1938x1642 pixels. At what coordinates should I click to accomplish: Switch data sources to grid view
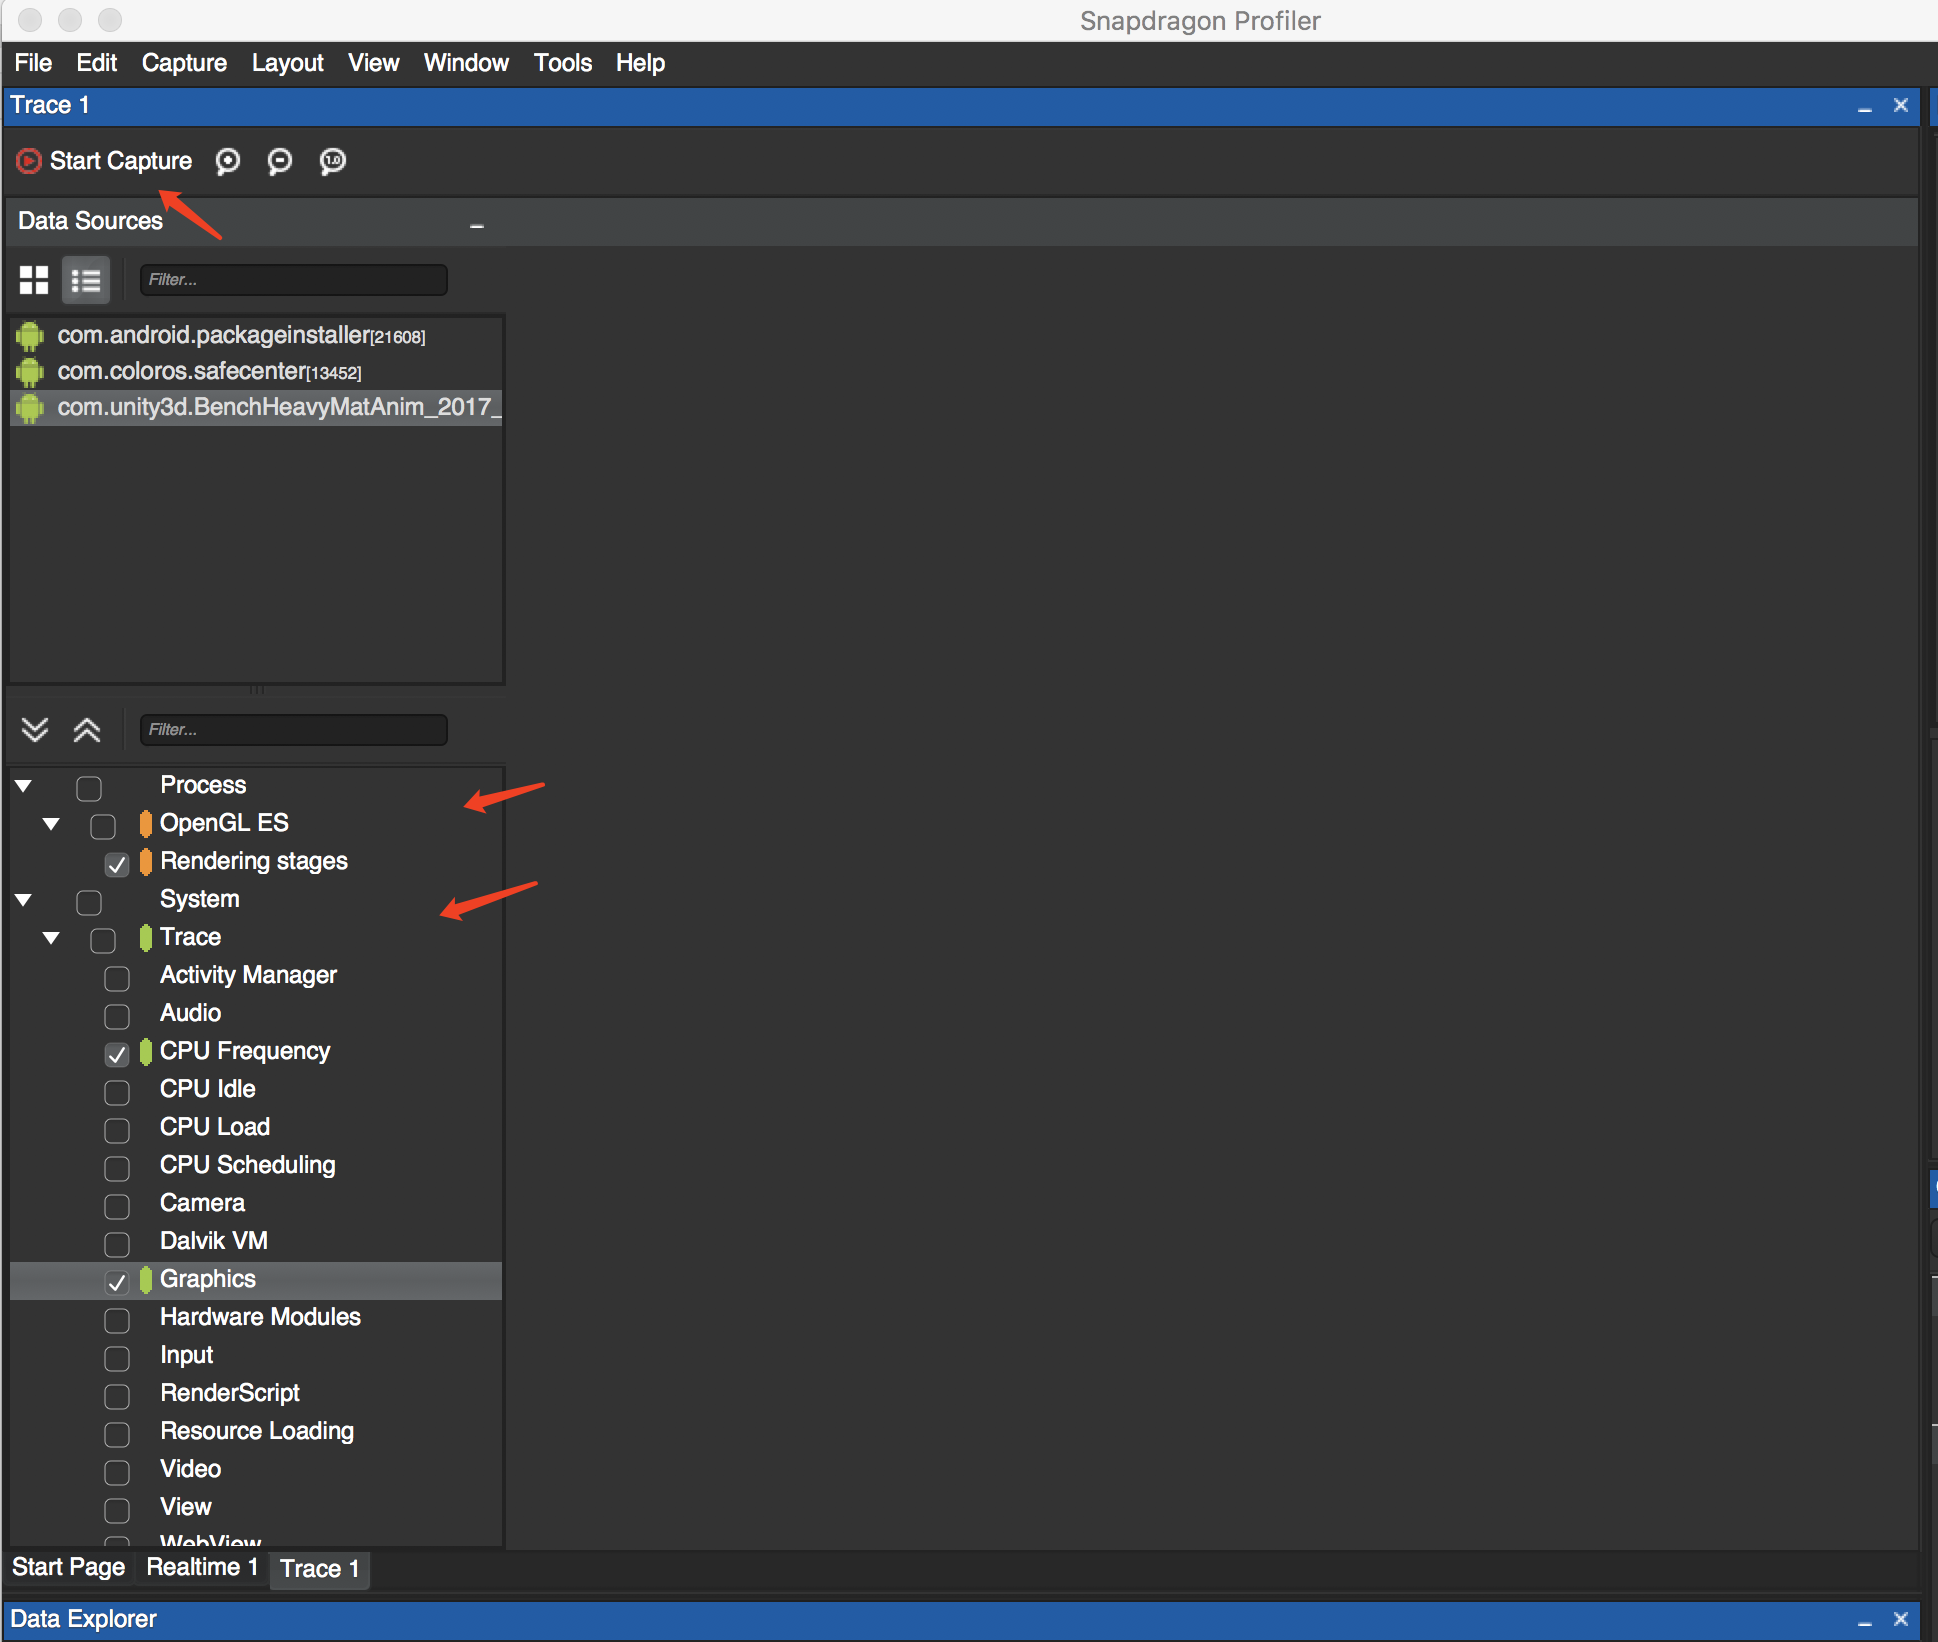pos(34,280)
